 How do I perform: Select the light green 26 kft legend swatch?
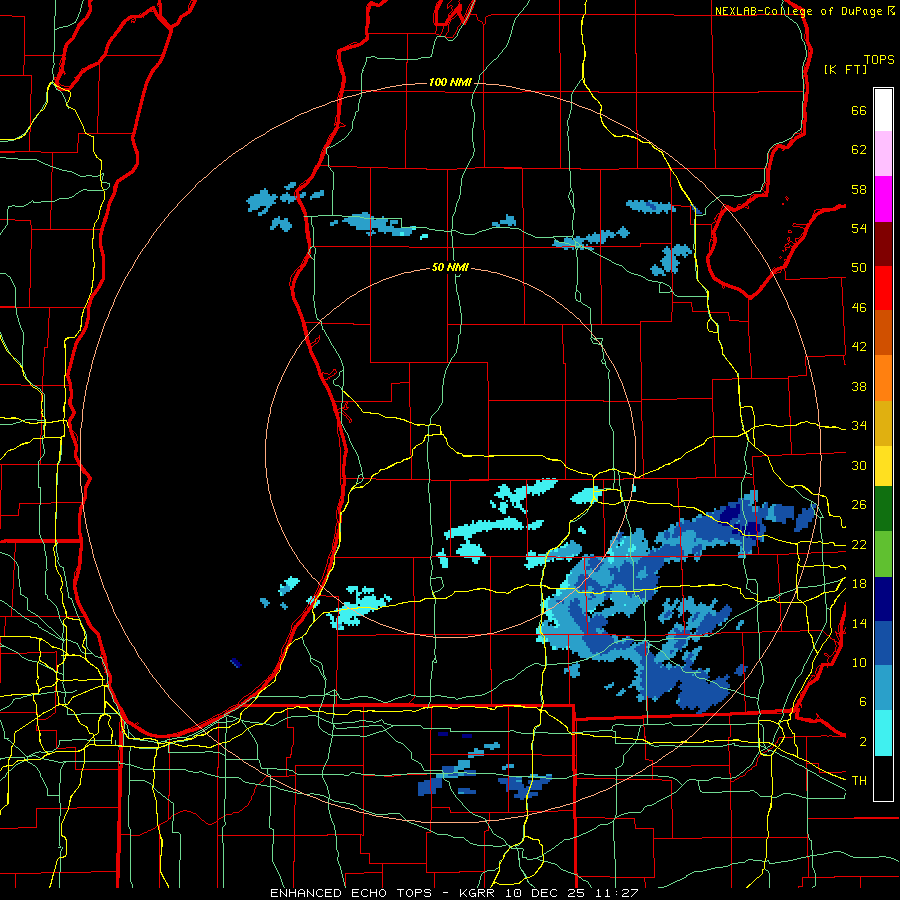coord(883,554)
